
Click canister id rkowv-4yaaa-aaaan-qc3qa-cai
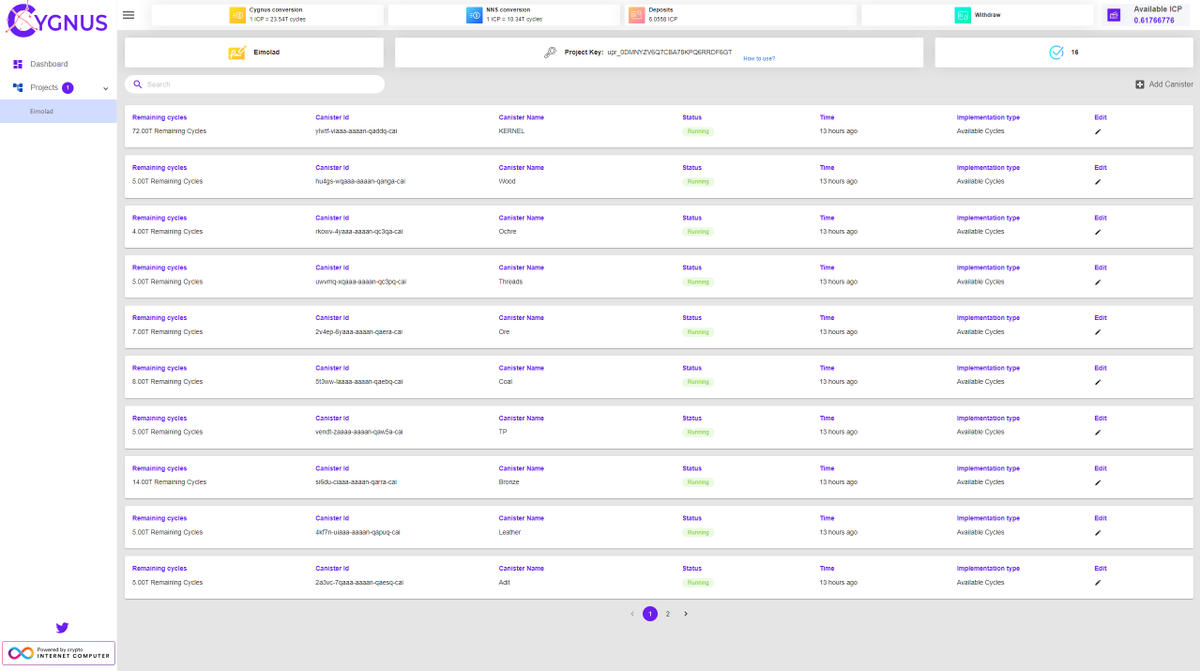tap(359, 231)
